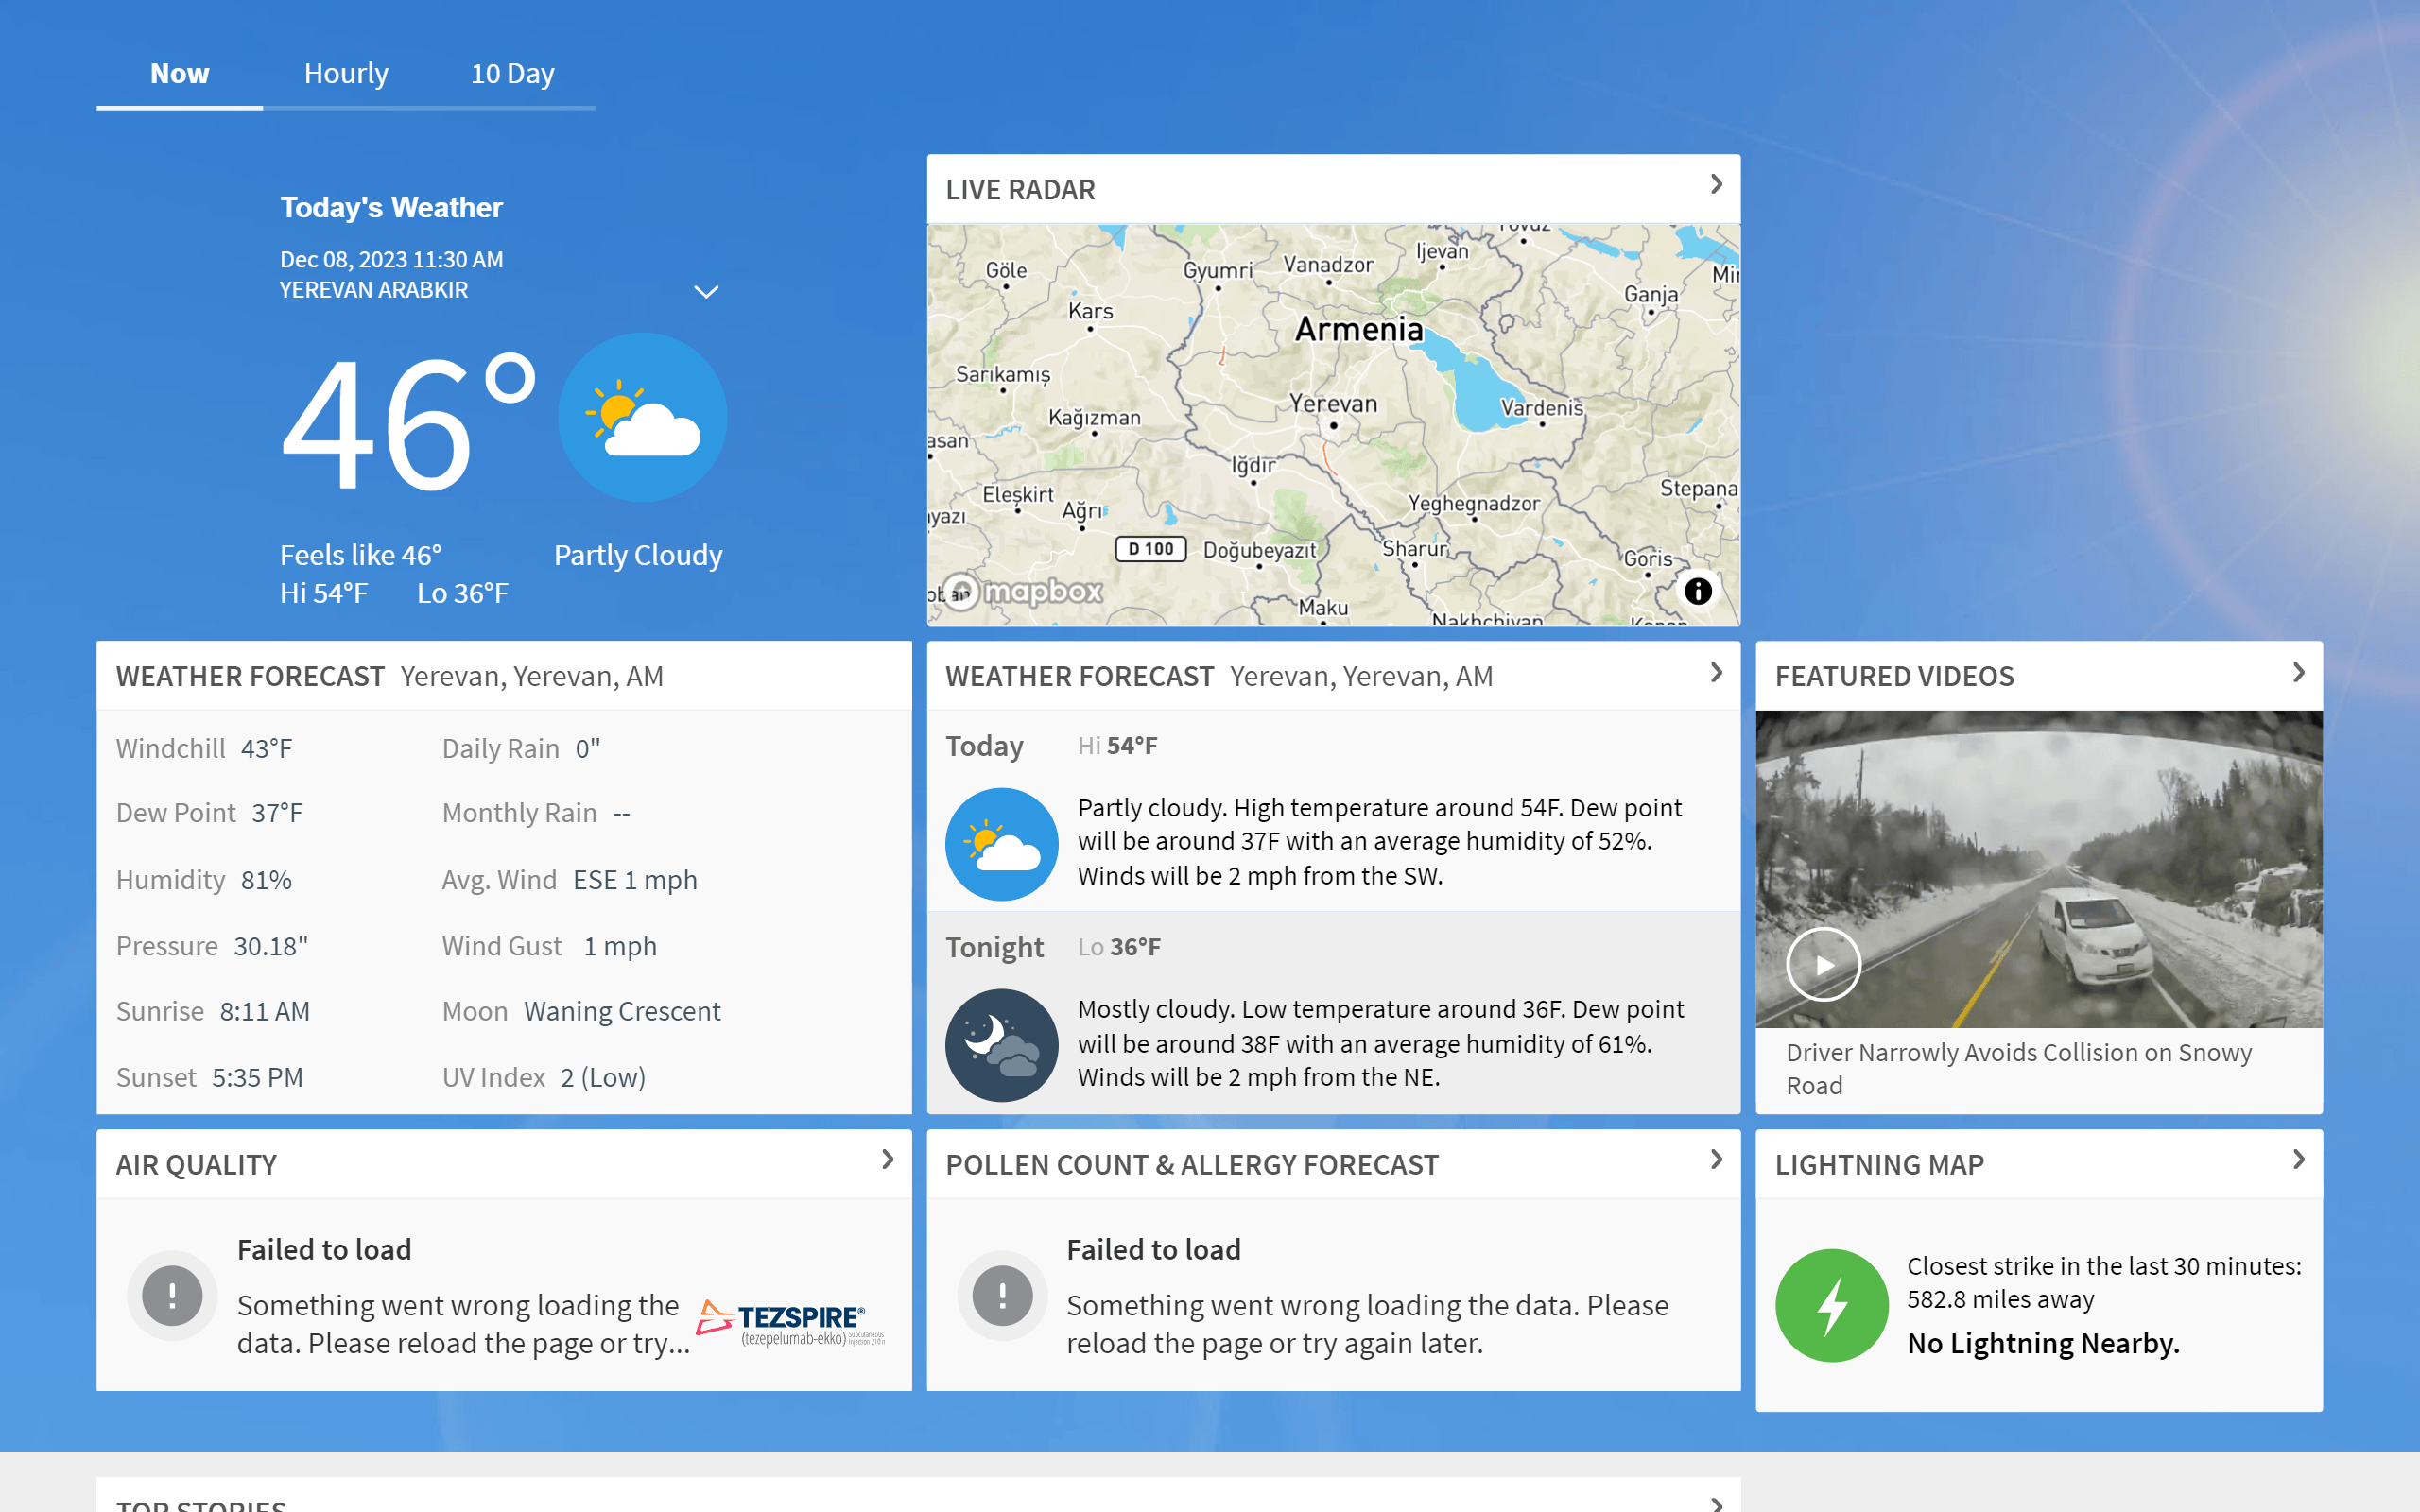Click the partly cloudy current weather icon
Screen dimensions: 2420x1512
tap(642, 417)
